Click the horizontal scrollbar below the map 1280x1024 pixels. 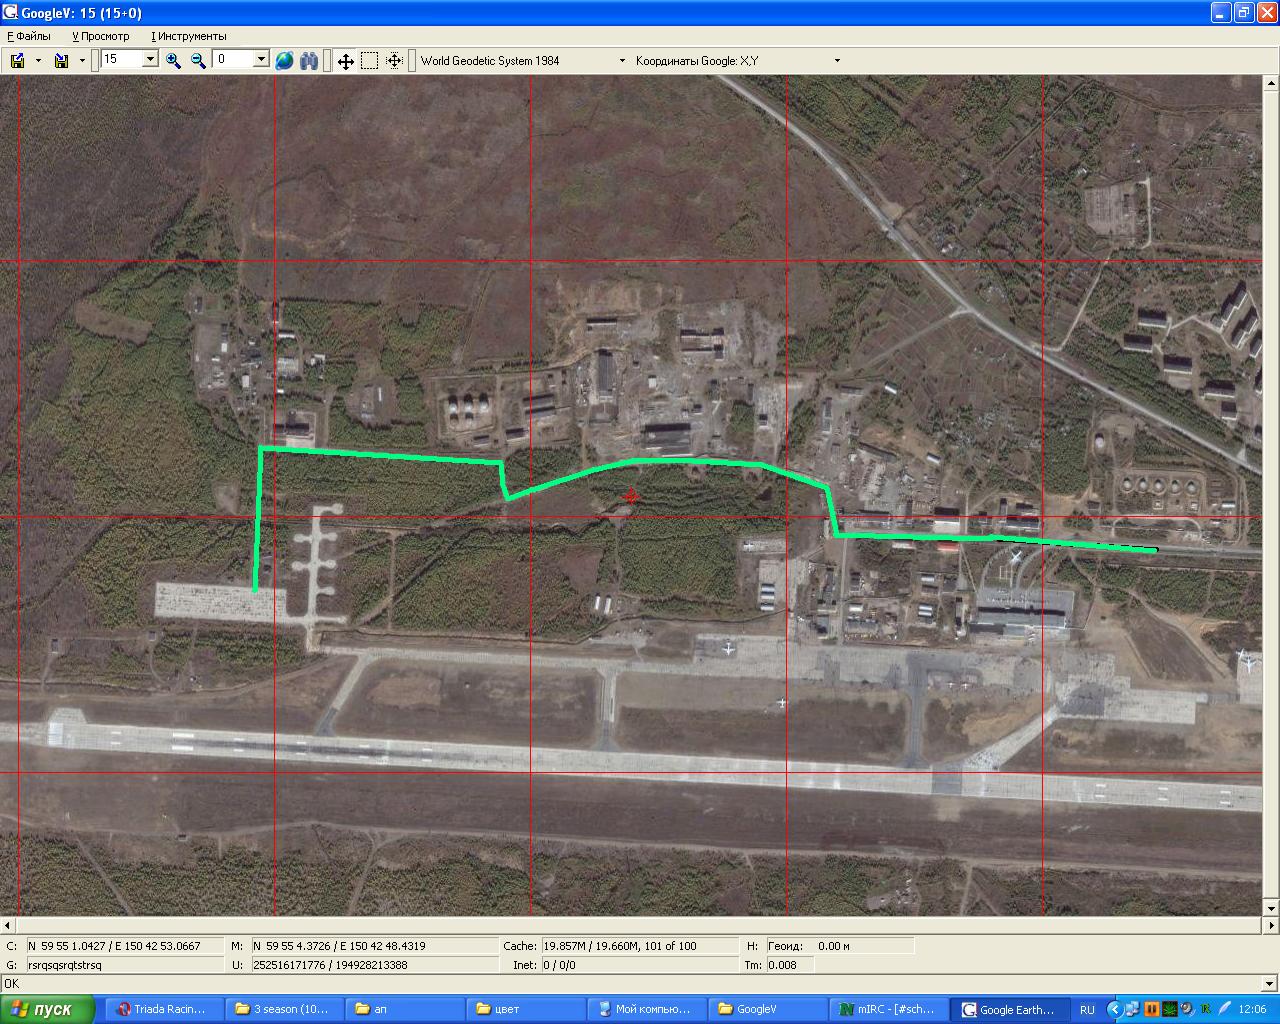[x=640, y=925]
